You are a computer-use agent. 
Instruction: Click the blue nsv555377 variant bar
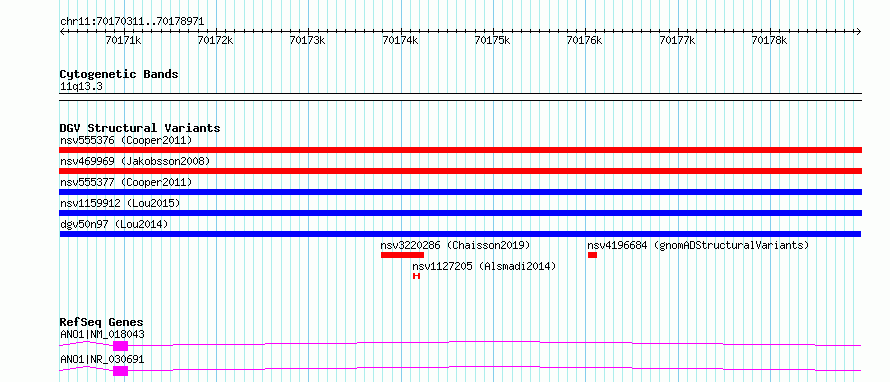460,192
